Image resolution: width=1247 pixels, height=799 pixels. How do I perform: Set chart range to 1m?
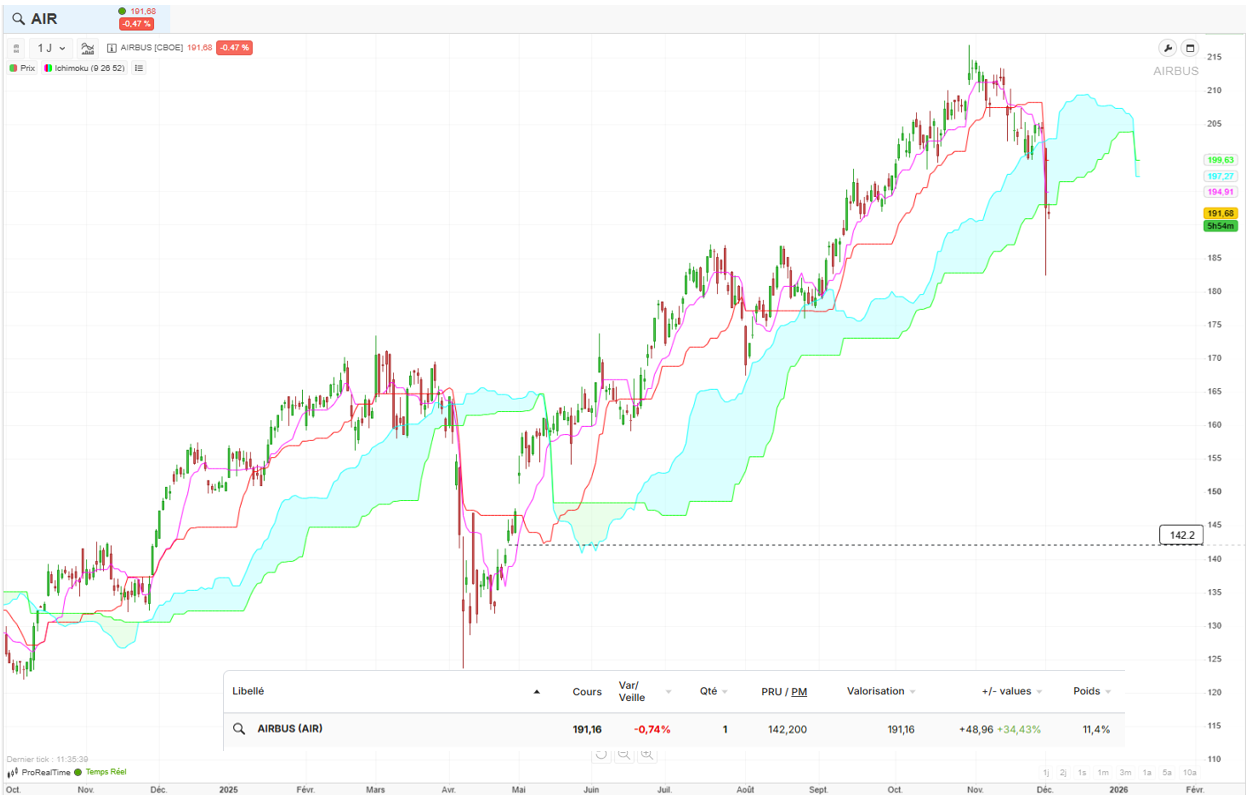(1103, 772)
